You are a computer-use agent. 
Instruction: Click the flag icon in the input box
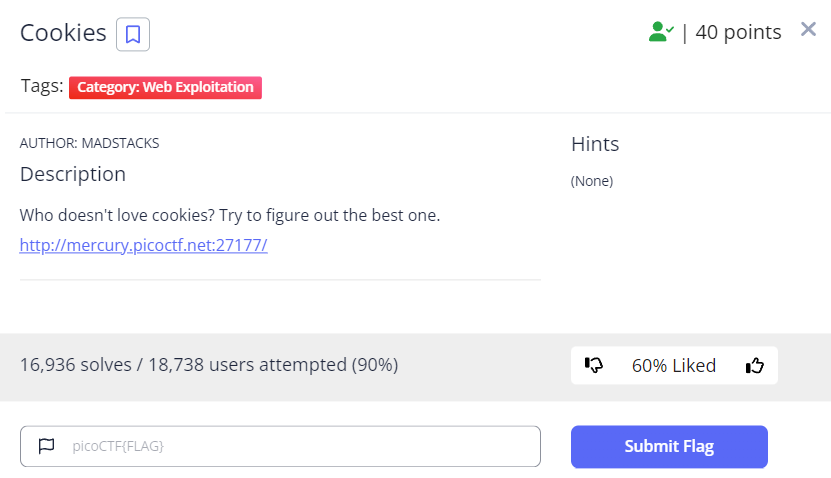tap(46, 446)
